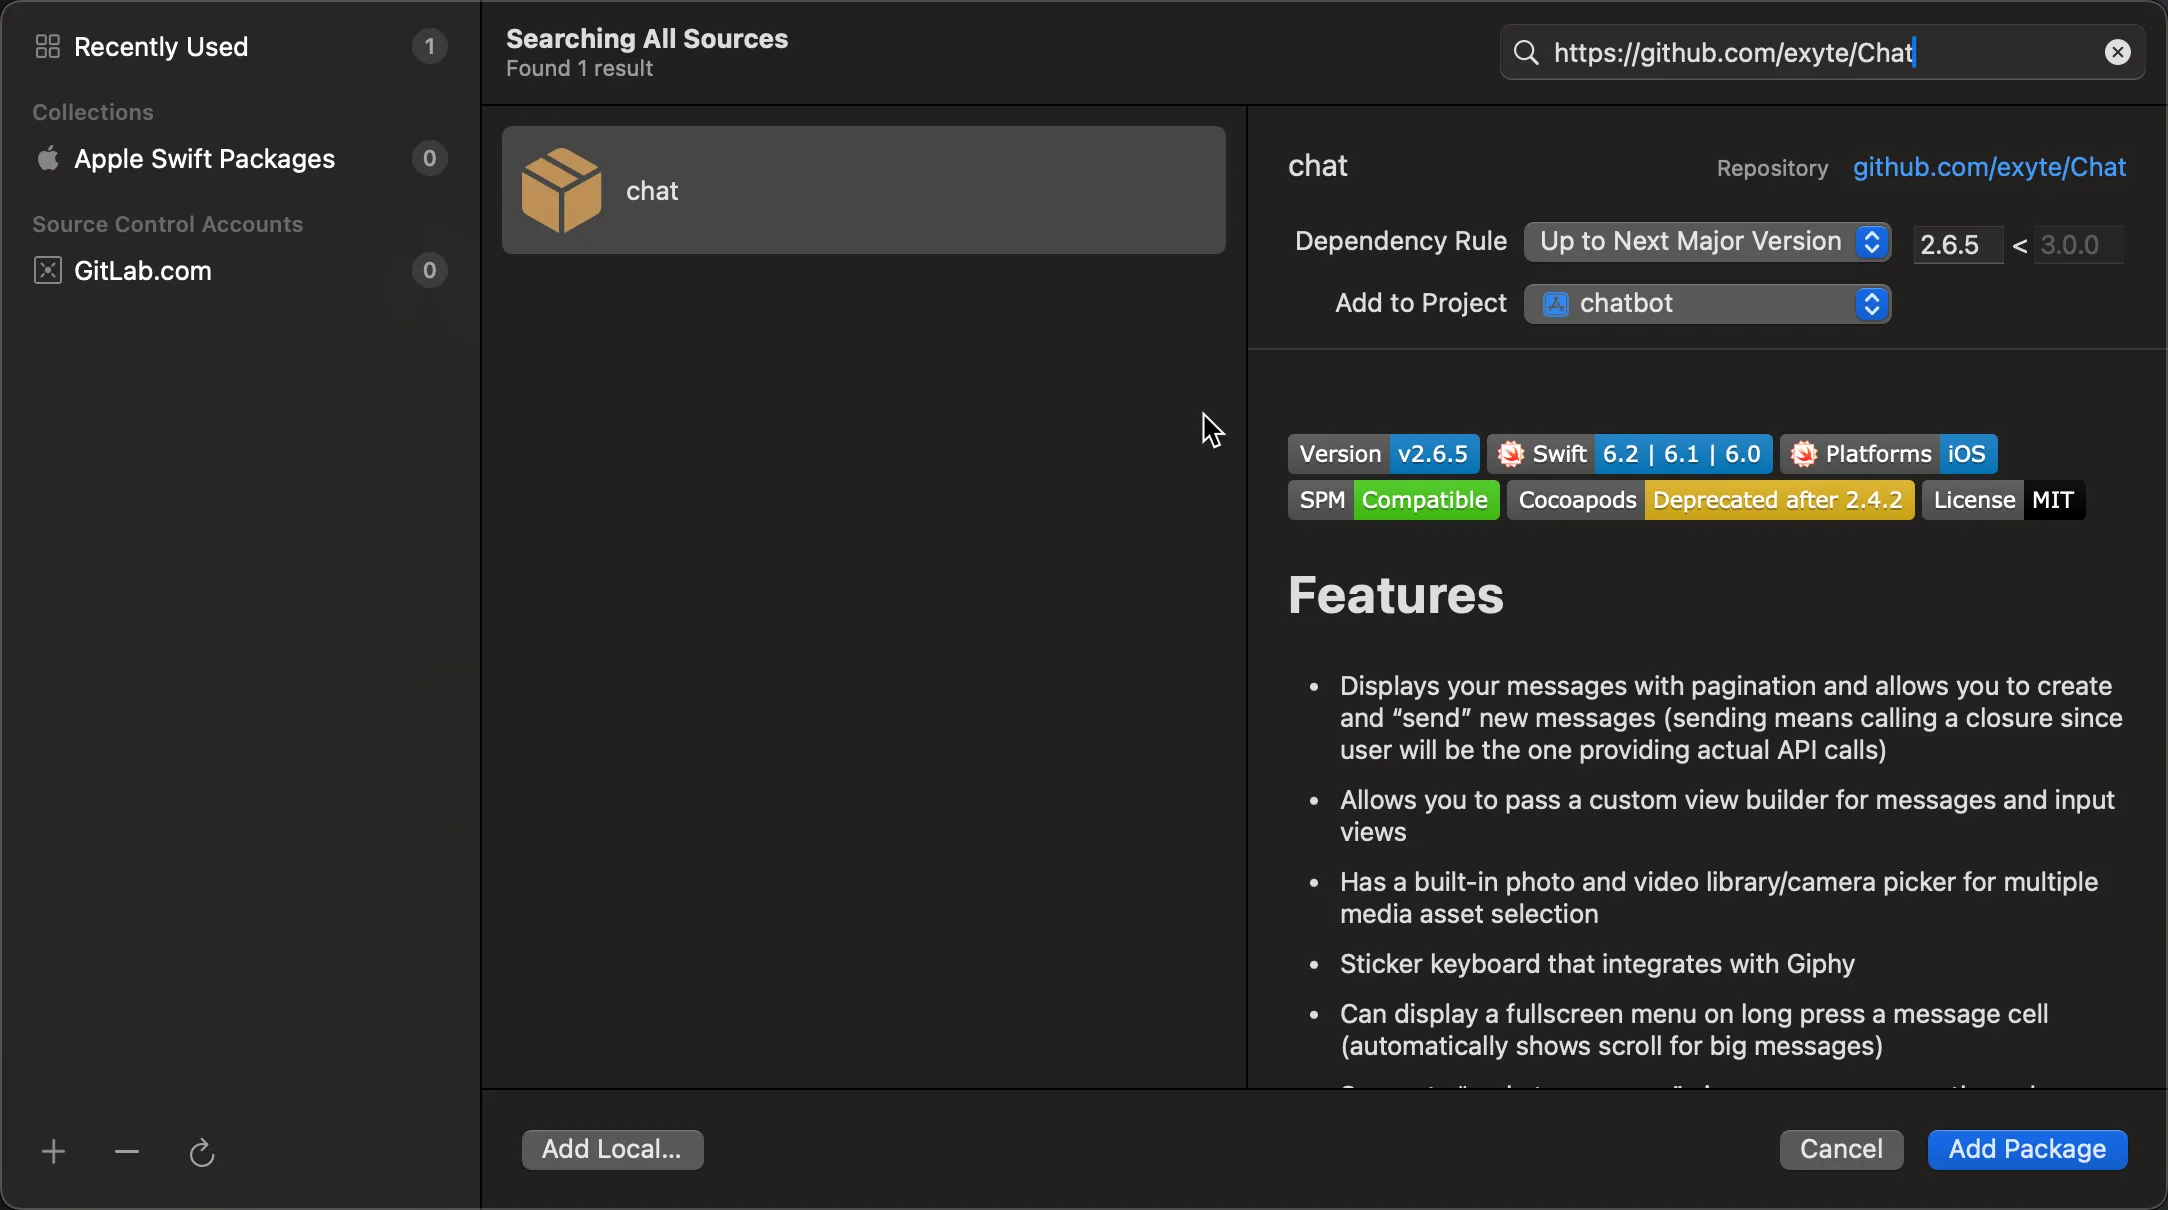The width and height of the screenshot is (2168, 1210).
Task: Click the GitLab.com account icon
Action: [x=48, y=271]
